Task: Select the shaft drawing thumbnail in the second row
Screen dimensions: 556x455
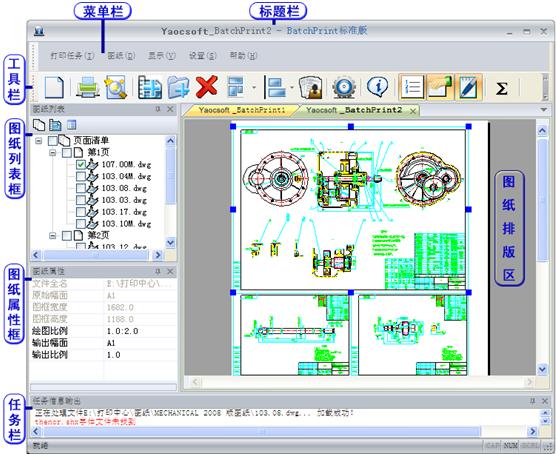Action: tap(290, 335)
